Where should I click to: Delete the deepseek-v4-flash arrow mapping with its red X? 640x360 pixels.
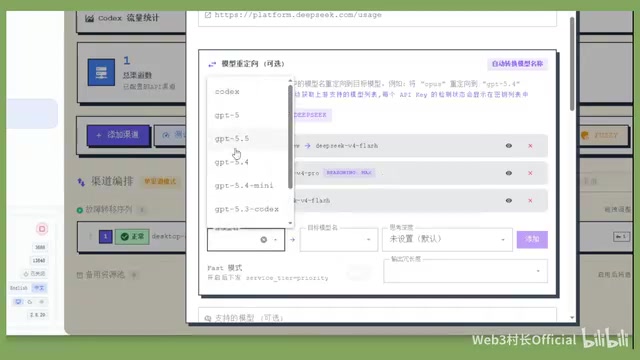[530, 146]
